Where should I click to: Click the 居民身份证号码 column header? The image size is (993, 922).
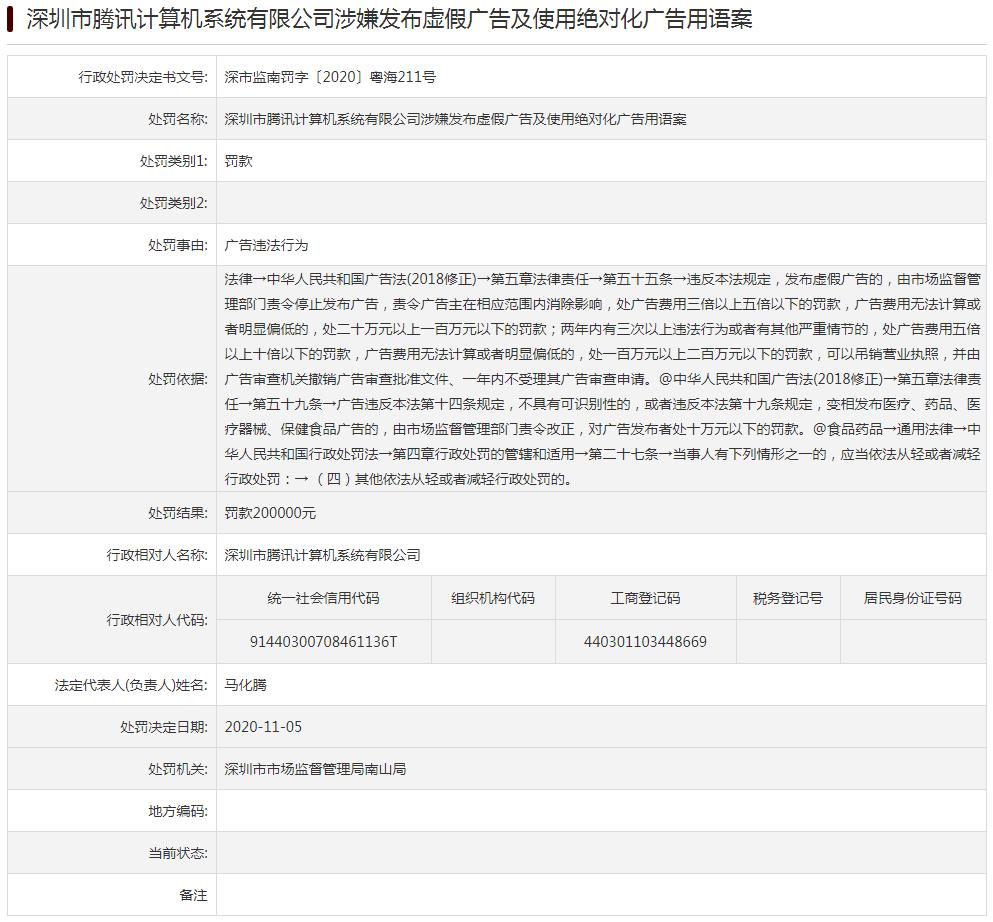click(912, 598)
